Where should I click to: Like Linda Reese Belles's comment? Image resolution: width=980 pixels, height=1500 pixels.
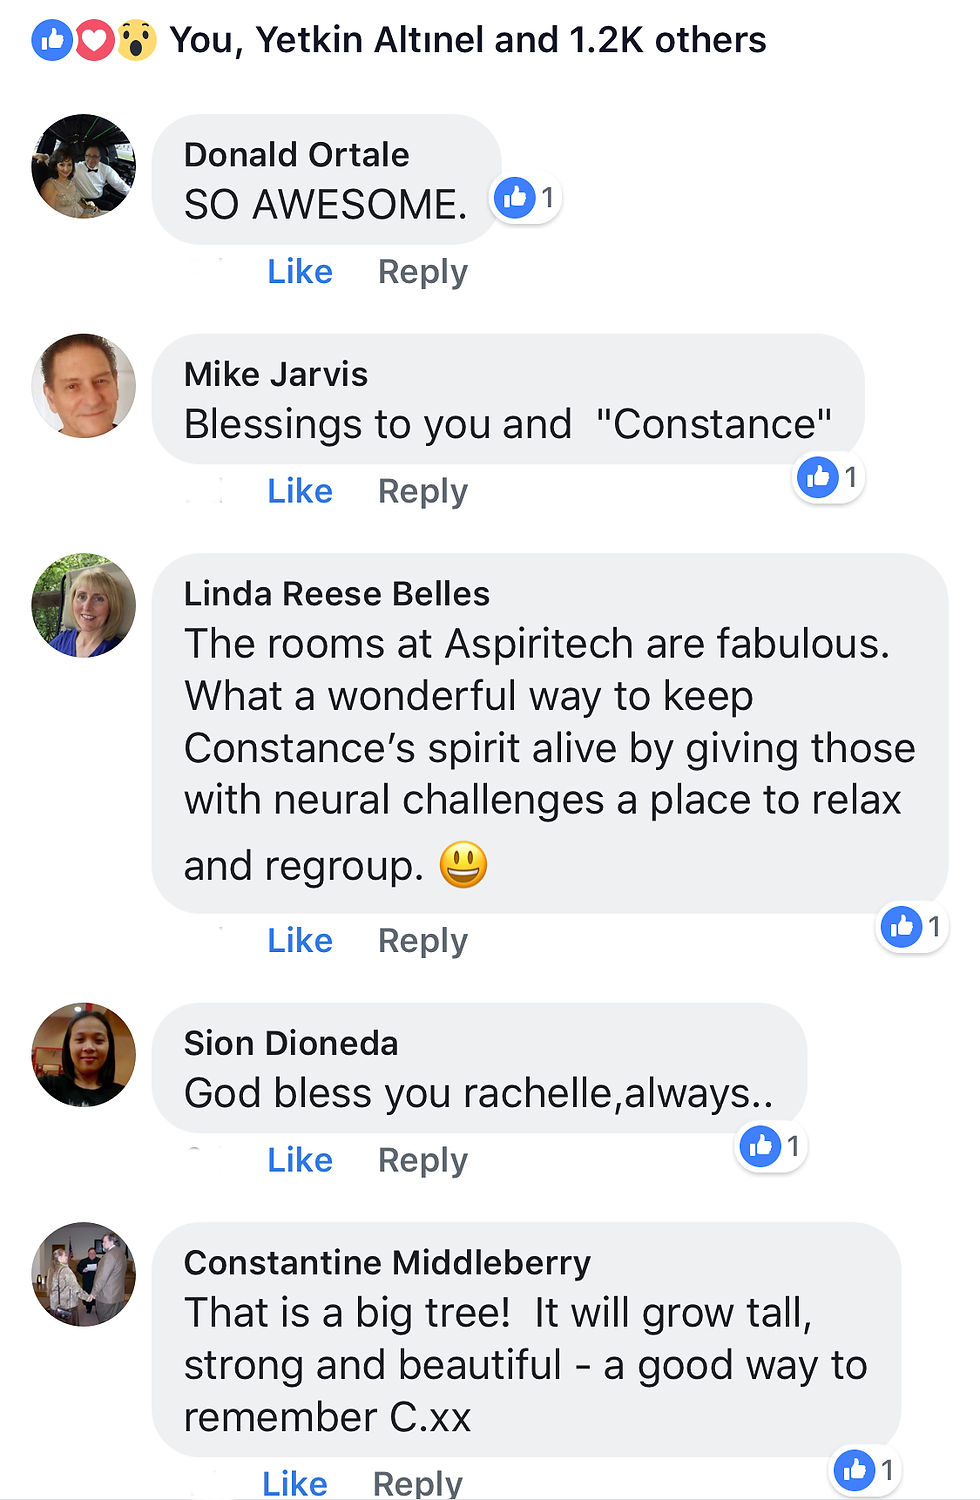(300, 940)
